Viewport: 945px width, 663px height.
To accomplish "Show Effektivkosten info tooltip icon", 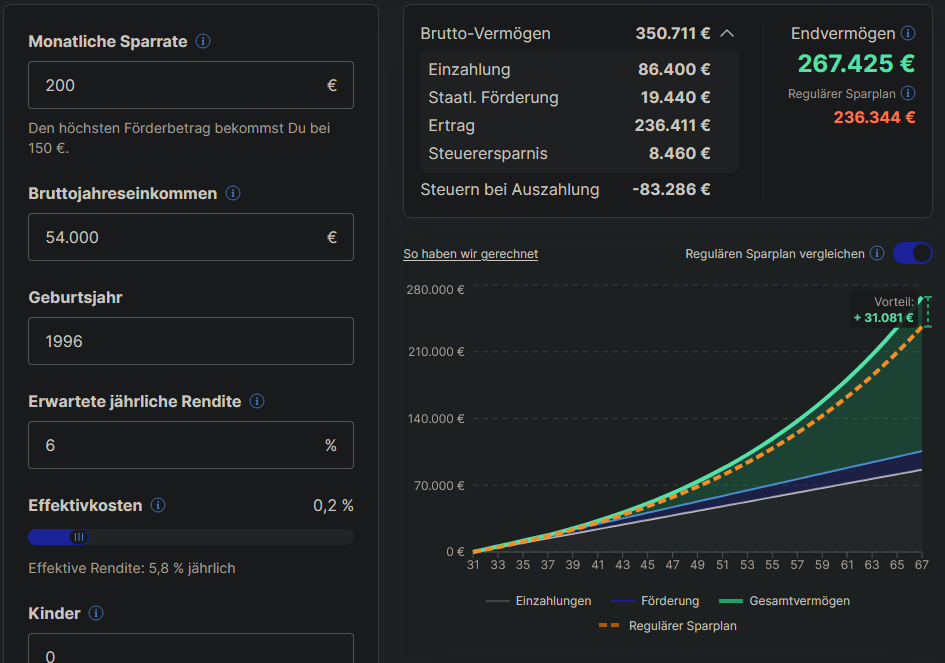I will click(x=158, y=506).
